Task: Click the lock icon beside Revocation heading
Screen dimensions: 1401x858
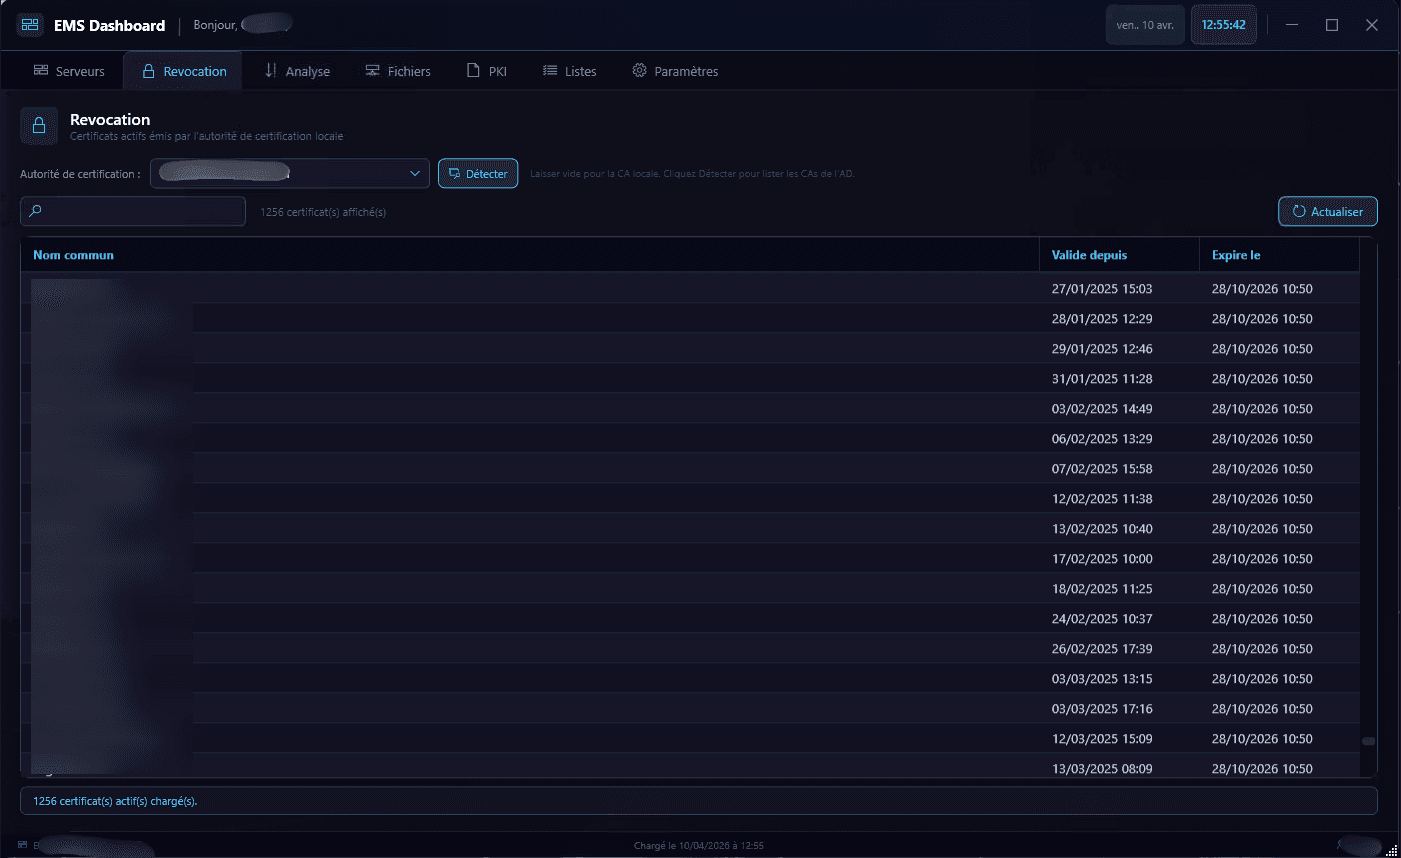Action: (39, 126)
